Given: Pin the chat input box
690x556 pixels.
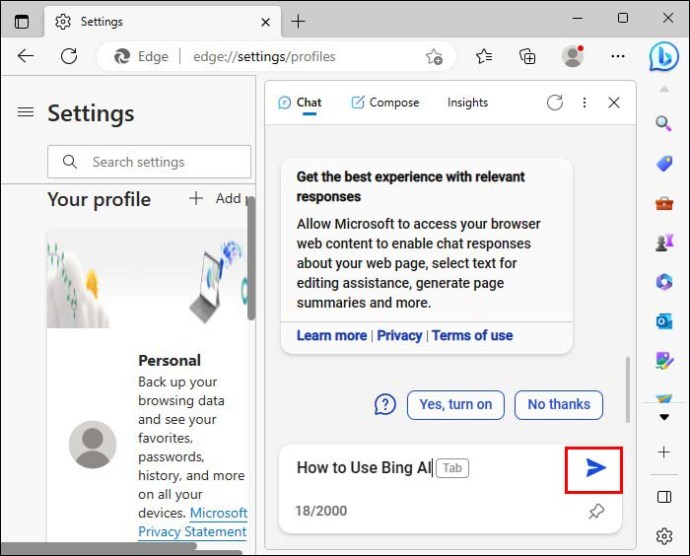Looking at the screenshot, I should click(x=596, y=511).
